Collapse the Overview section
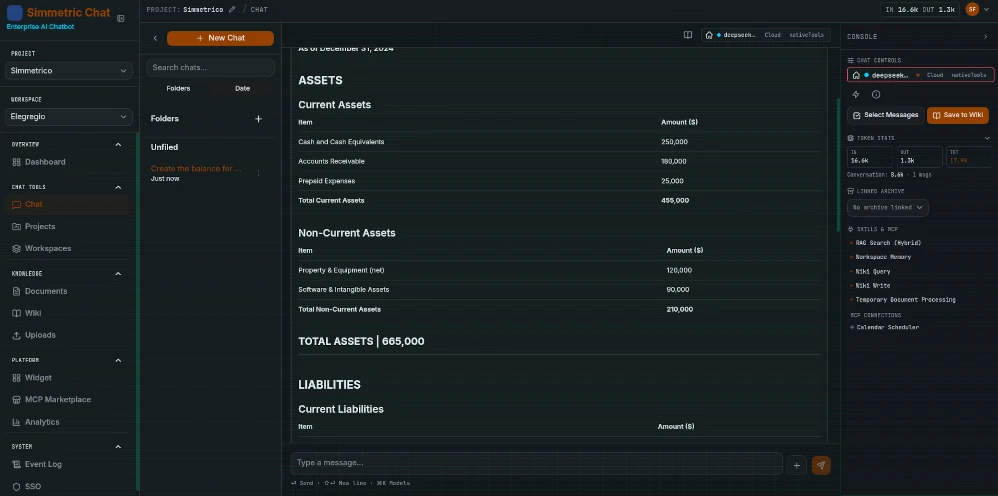This screenshot has width=998, height=496. coord(118,145)
